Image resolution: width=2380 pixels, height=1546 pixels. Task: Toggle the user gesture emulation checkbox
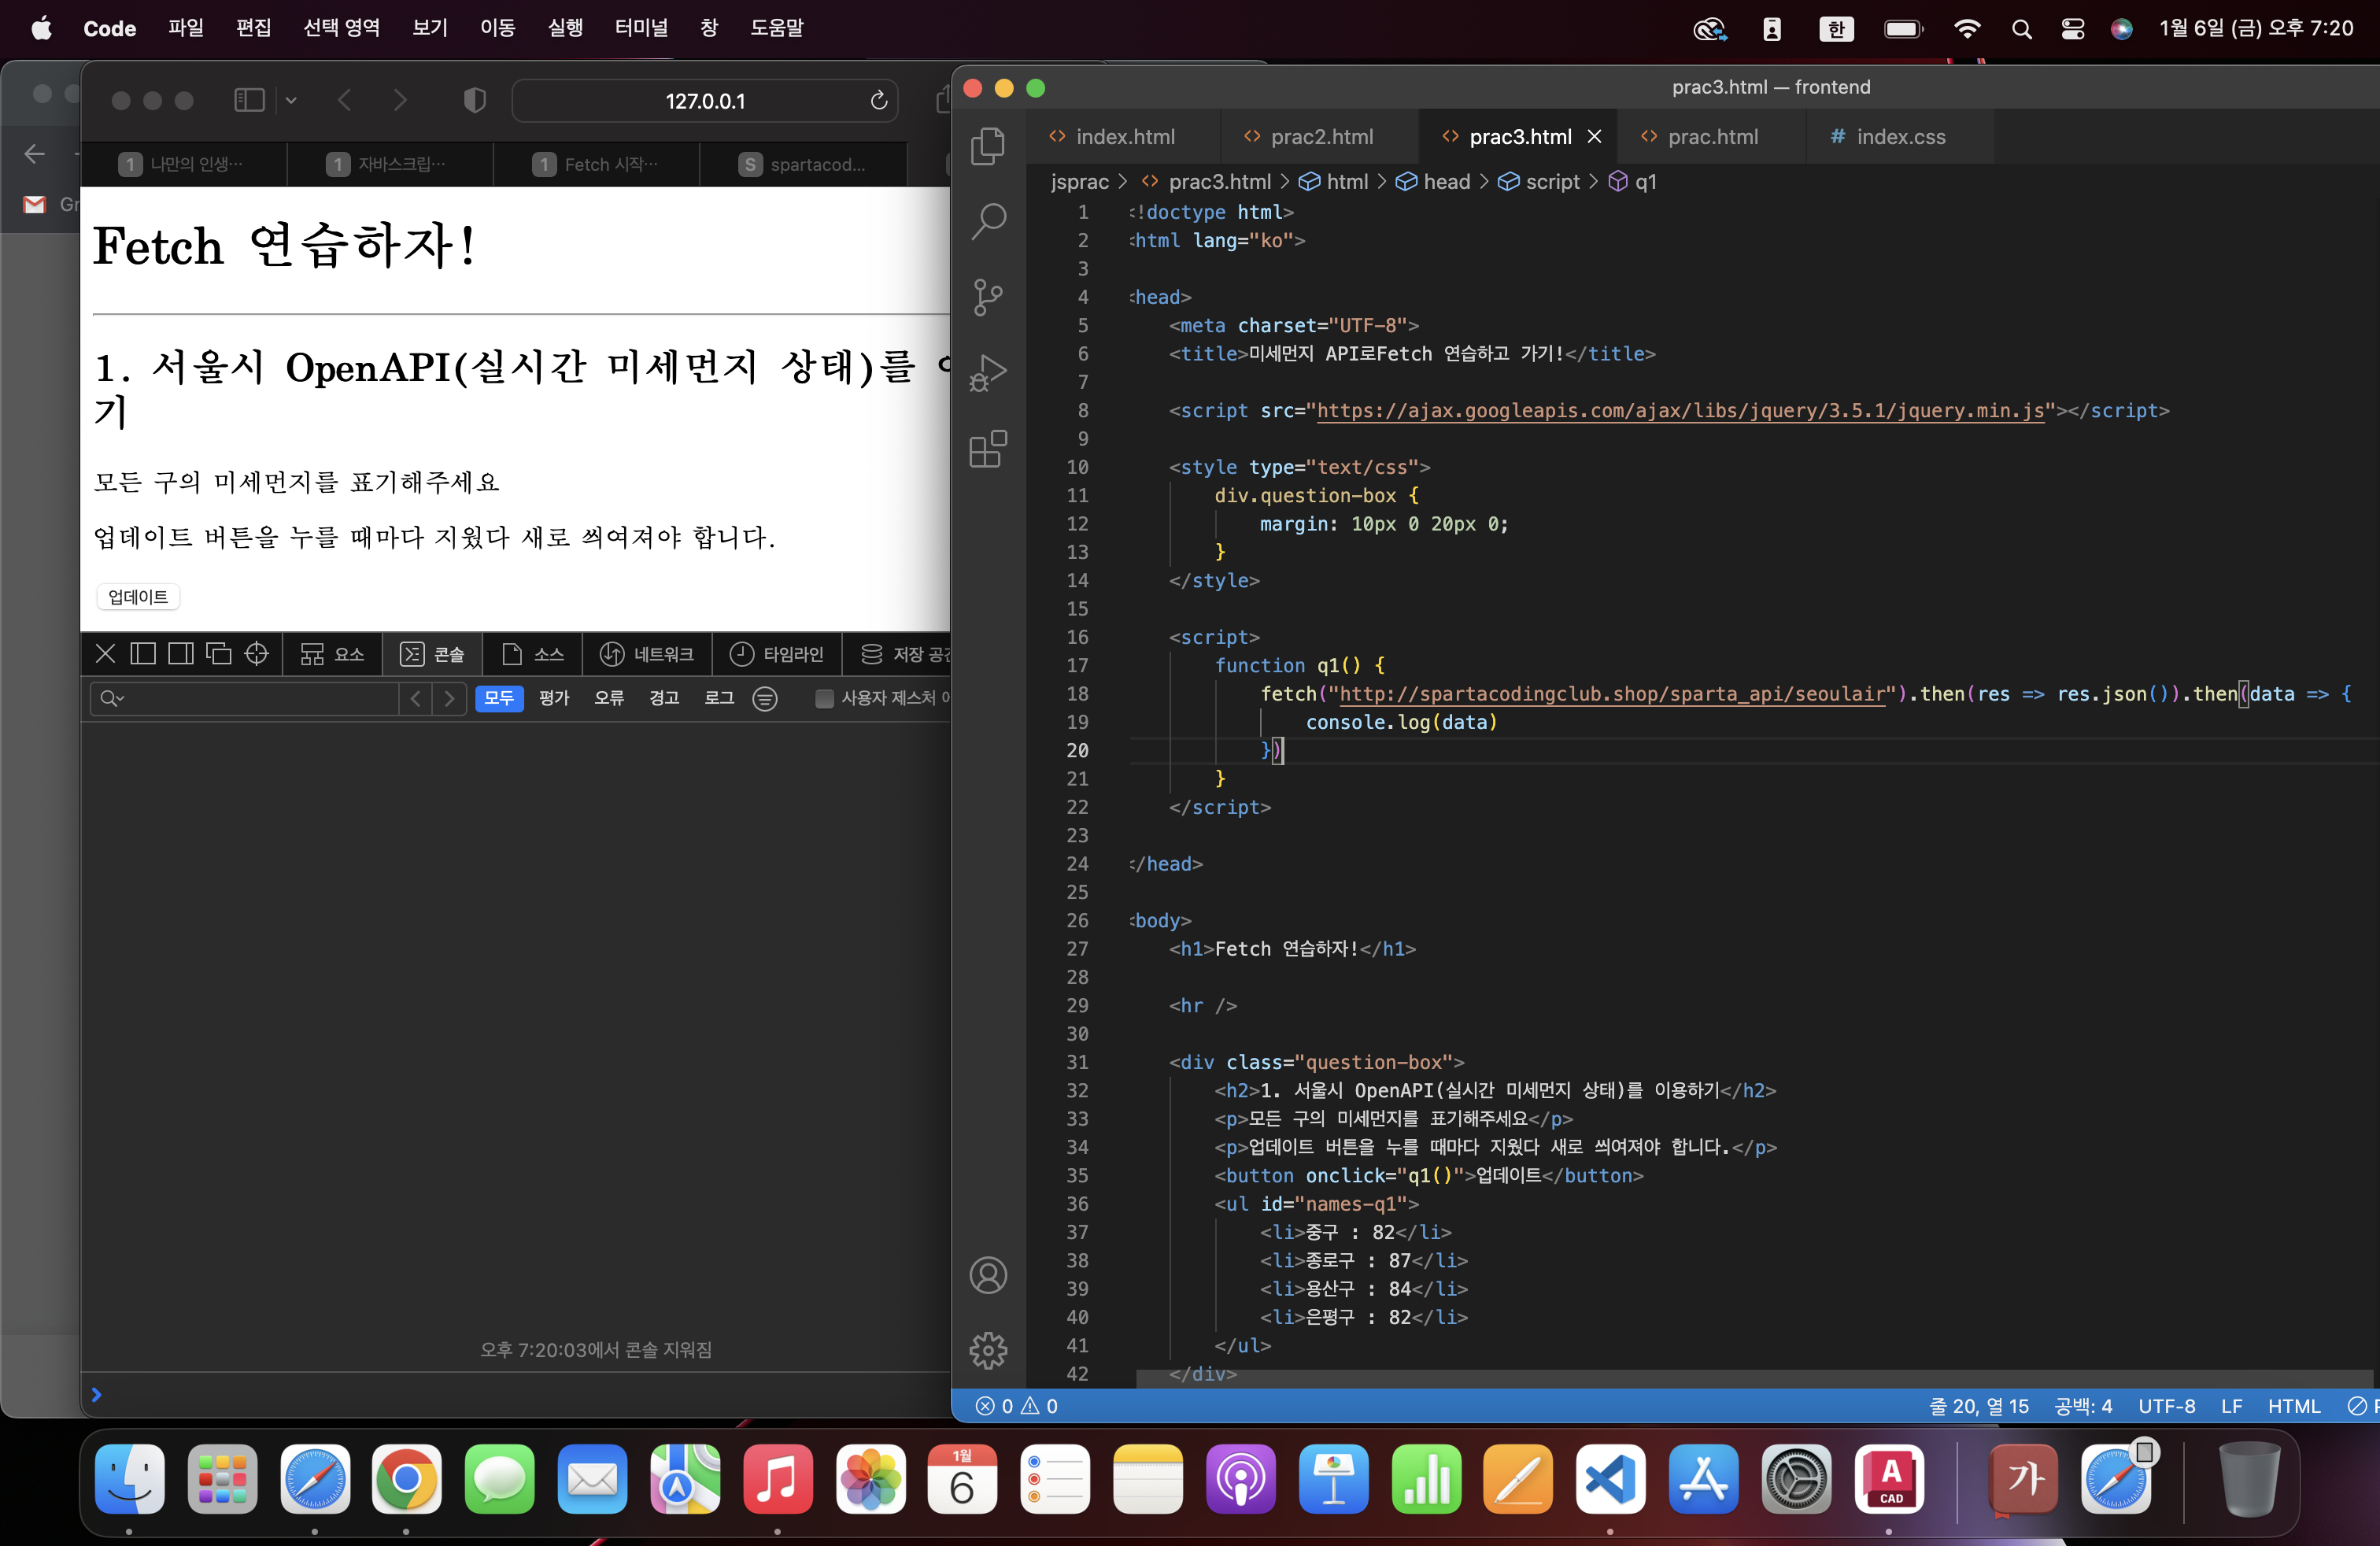(x=824, y=698)
